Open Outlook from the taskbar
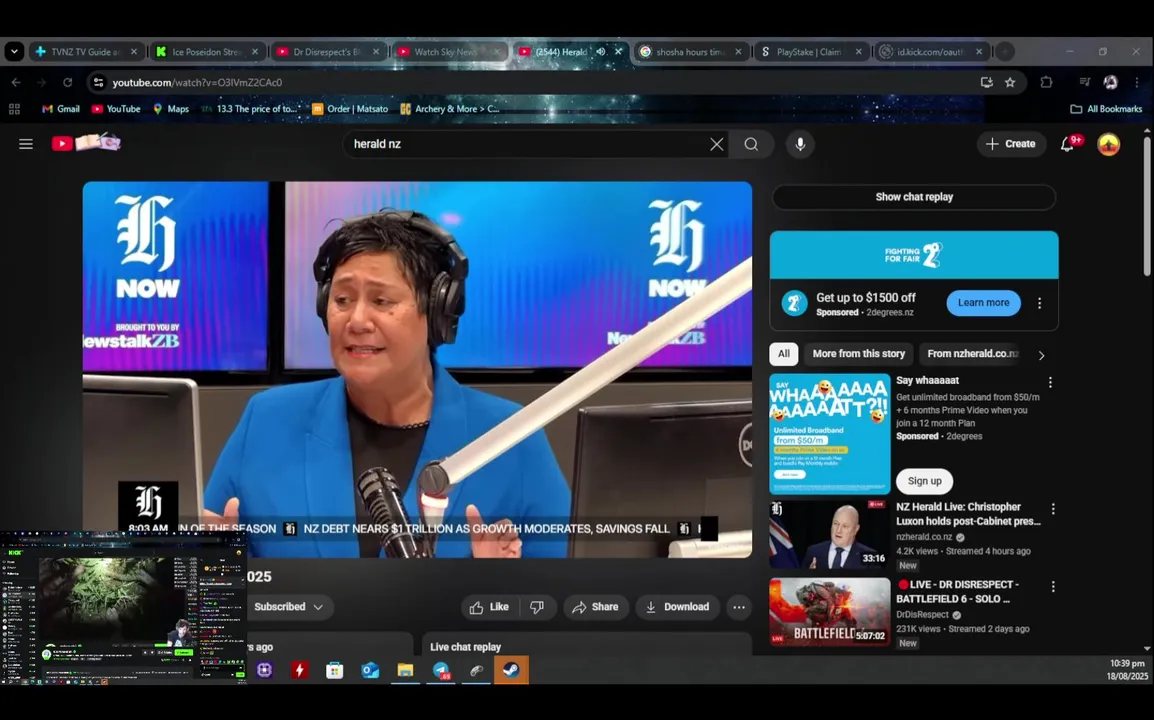The height and width of the screenshot is (720, 1154). click(x=370, y=670)
